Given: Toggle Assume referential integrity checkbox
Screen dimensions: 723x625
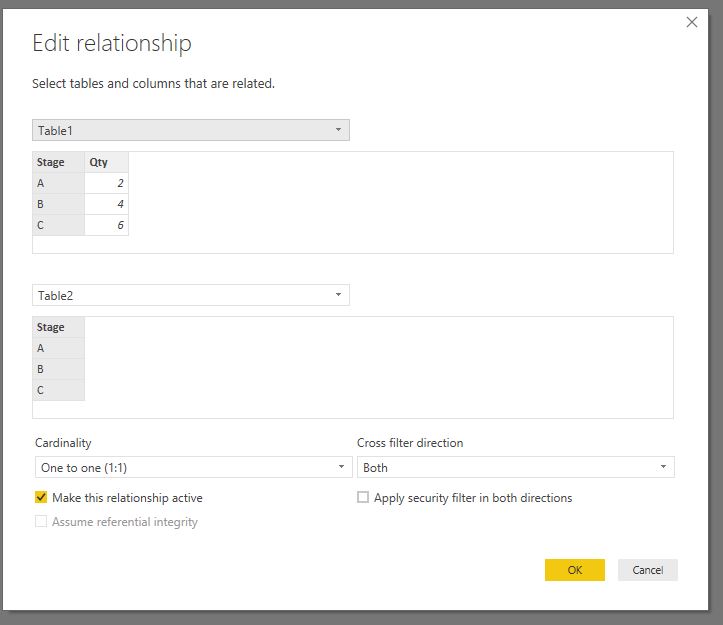Looking at the screenshot, I should click(x=41, y=521).
